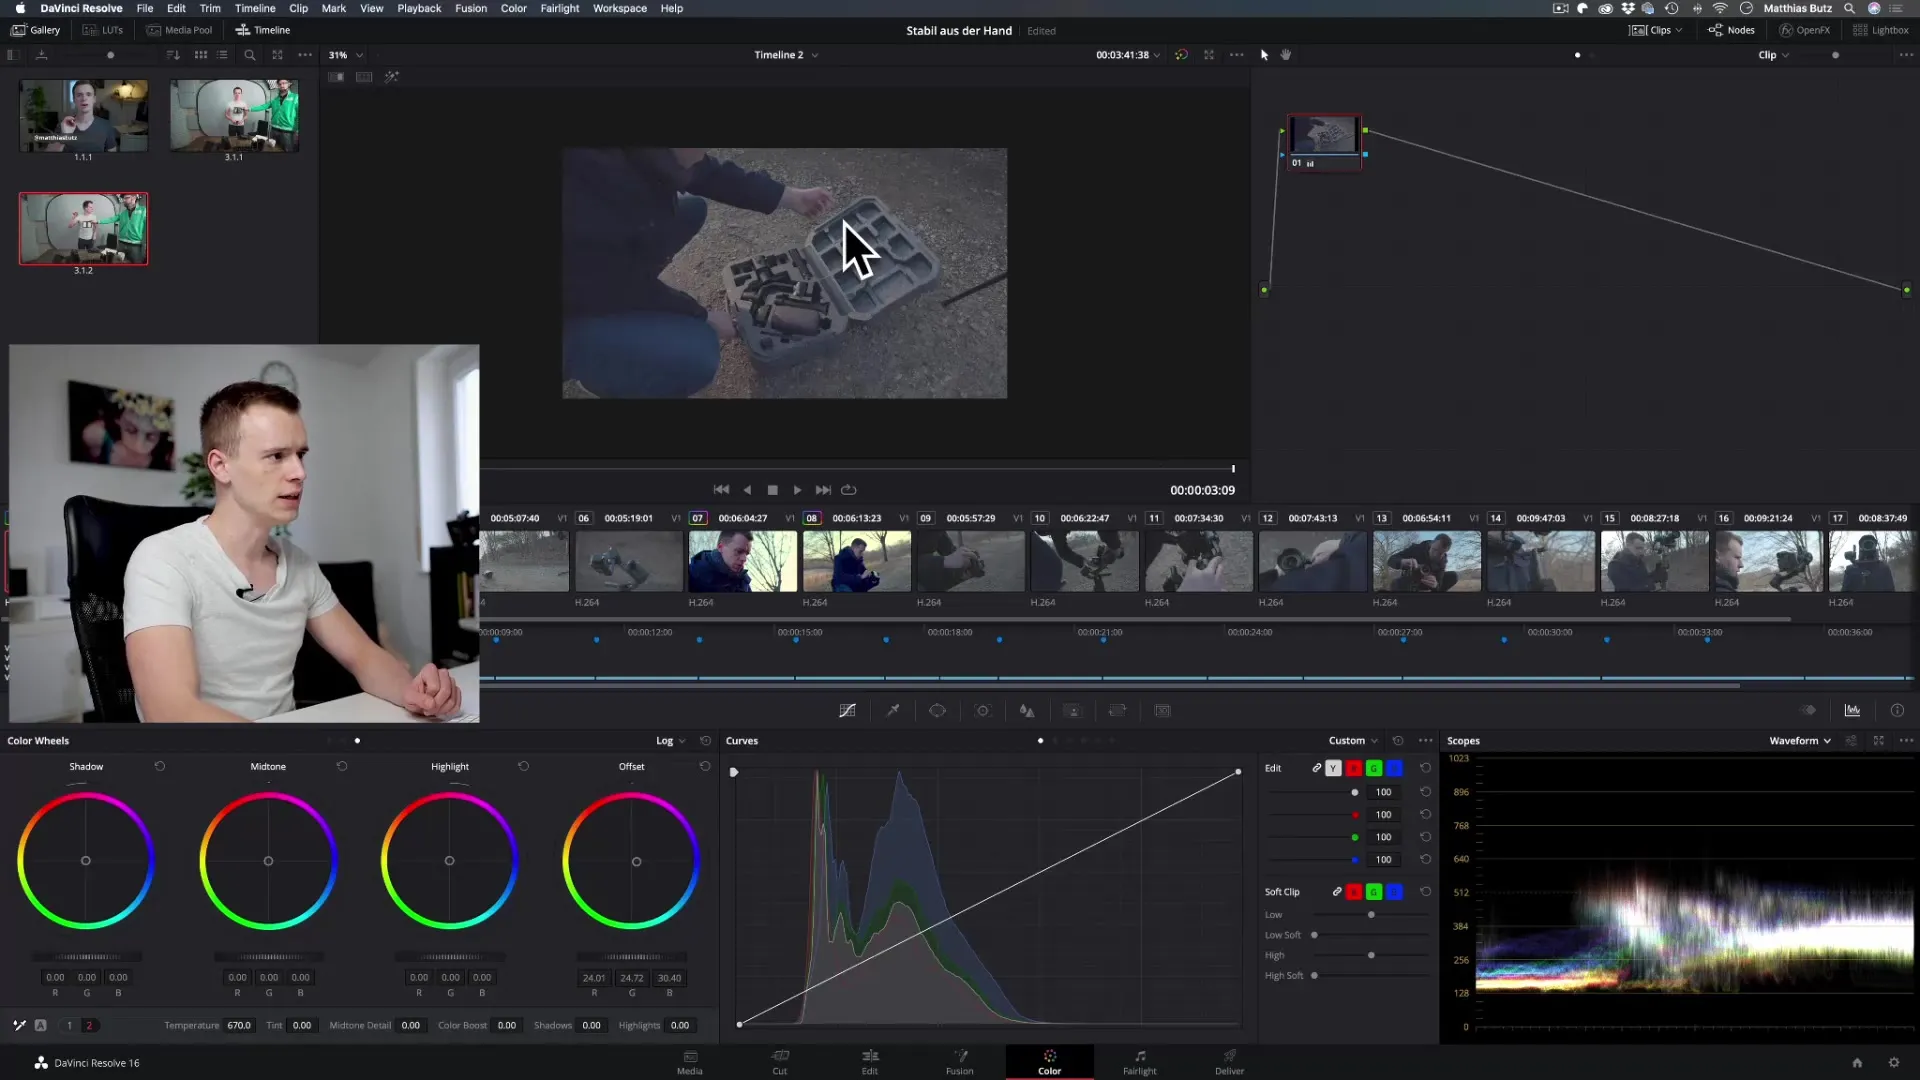
Task: Open the Blur palette icon
Action: tap(1027, 711)
